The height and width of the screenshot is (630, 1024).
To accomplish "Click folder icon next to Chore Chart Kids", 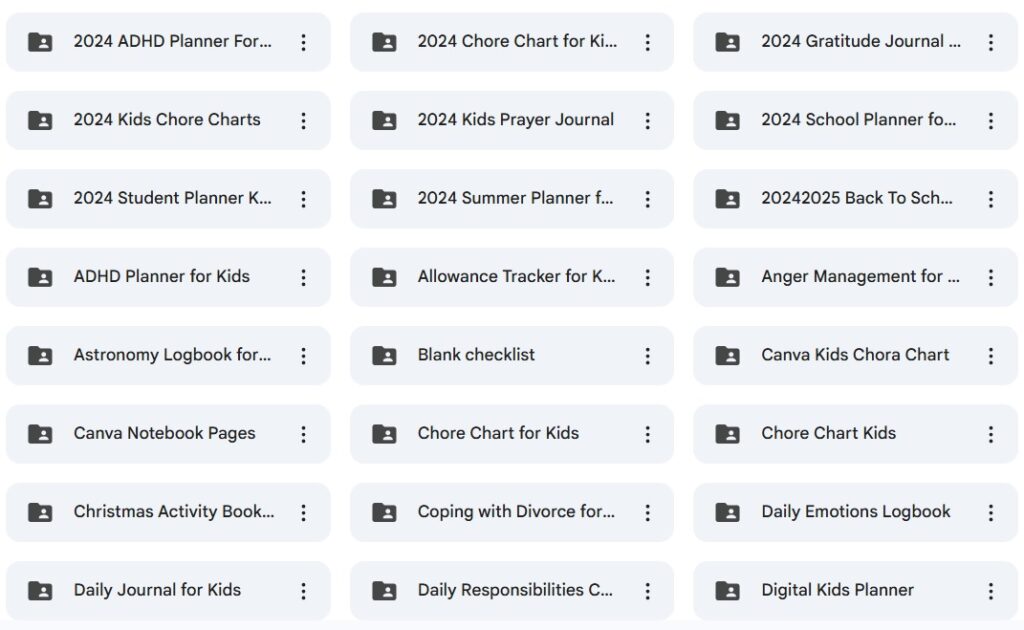I will click(x=728, y=433).
